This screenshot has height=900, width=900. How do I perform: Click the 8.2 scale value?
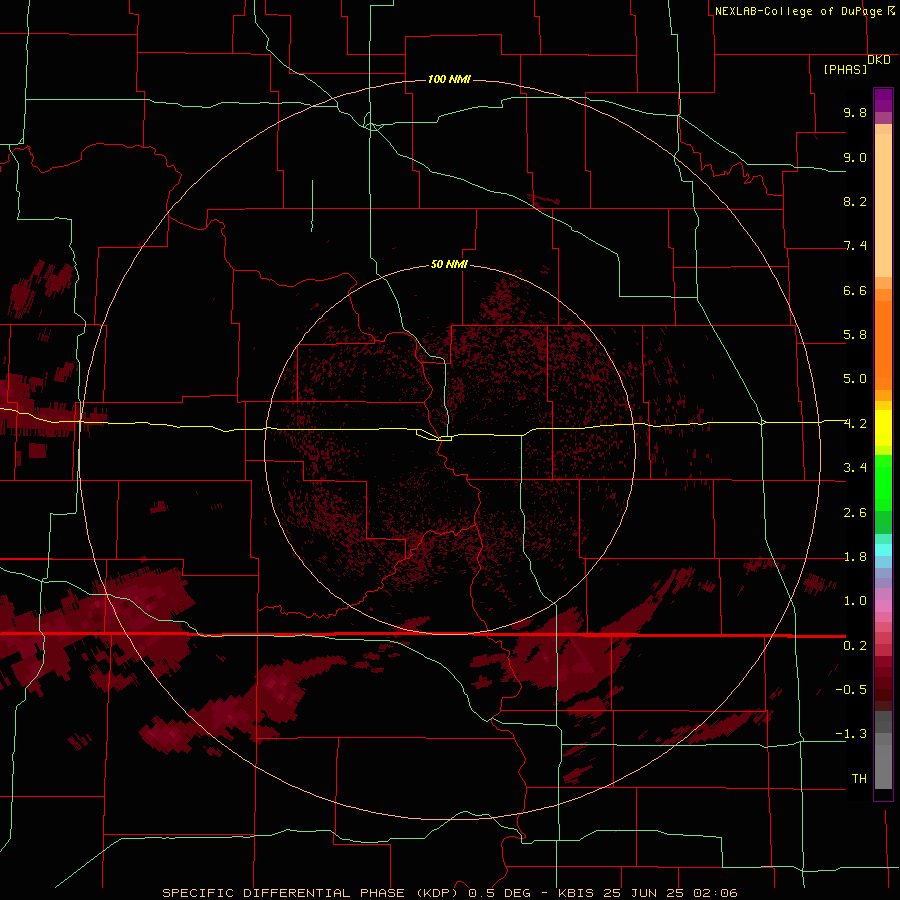click(855, 201)
